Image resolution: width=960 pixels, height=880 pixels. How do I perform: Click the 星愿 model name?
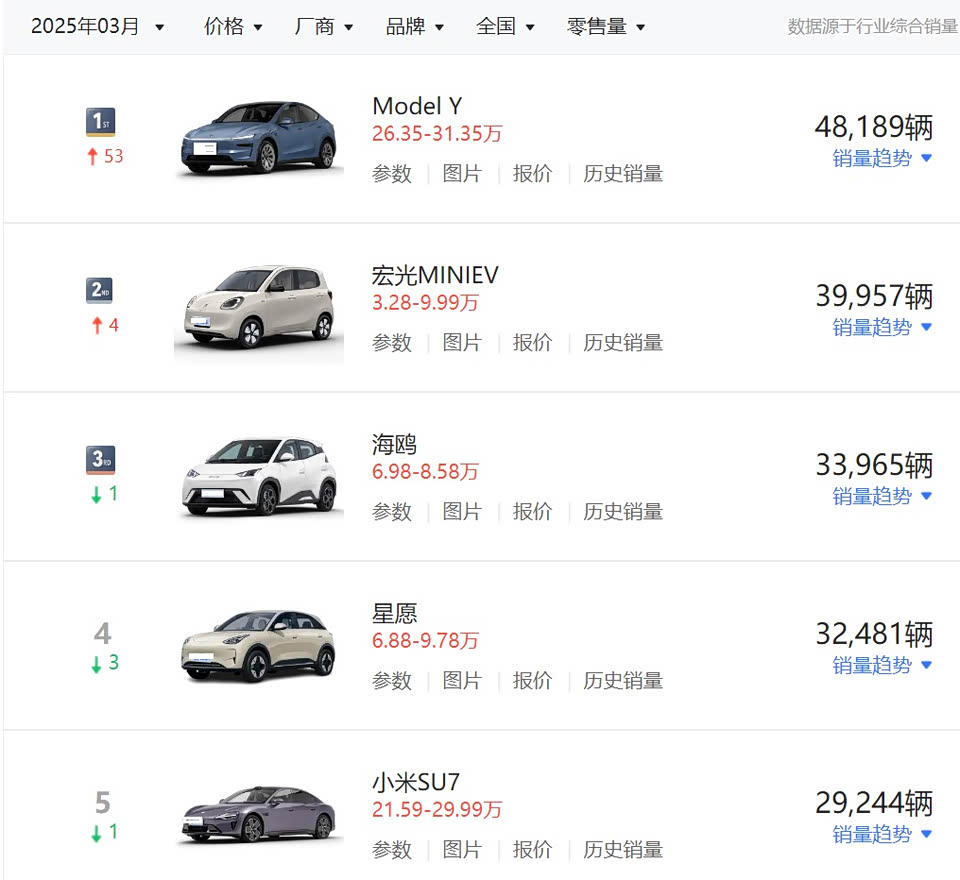pos(395,613)
